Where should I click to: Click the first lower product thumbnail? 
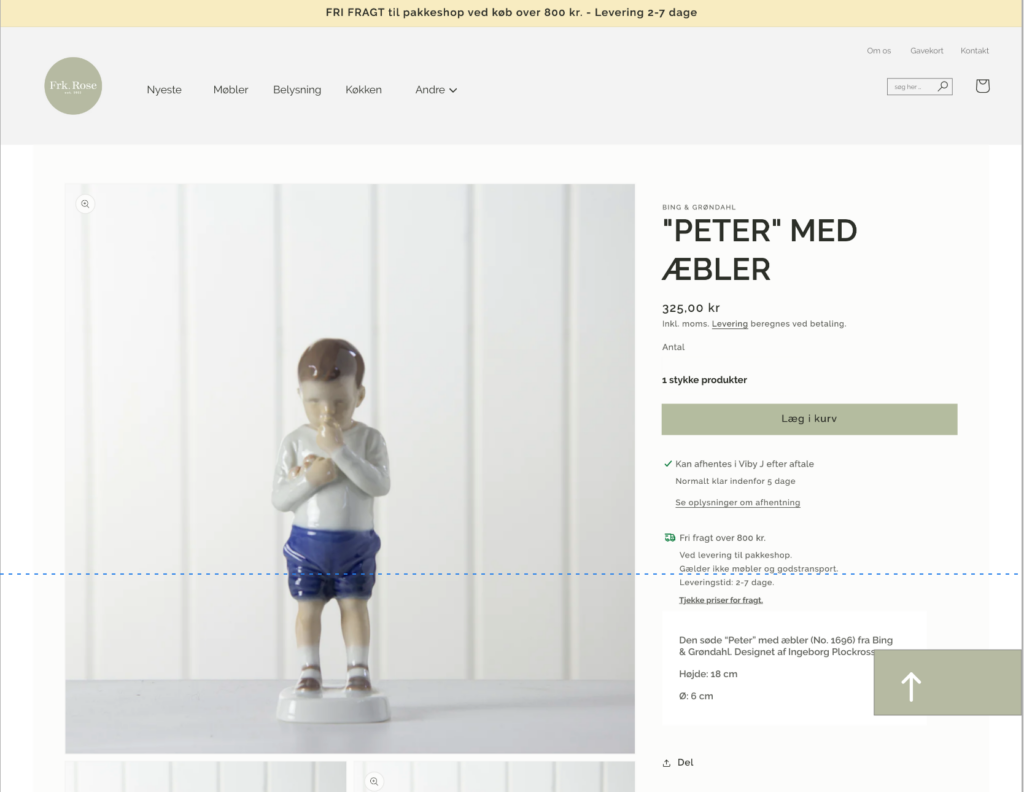205,776
